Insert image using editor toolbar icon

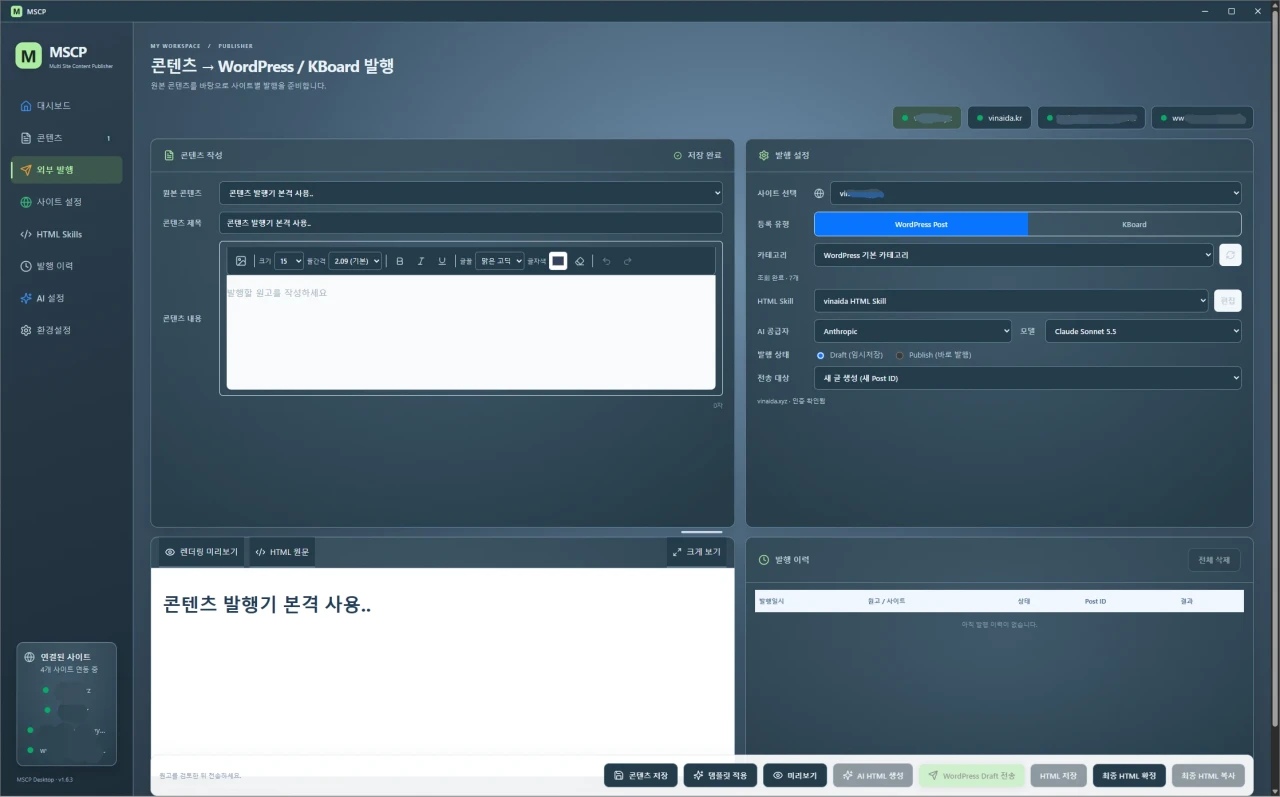241,261
